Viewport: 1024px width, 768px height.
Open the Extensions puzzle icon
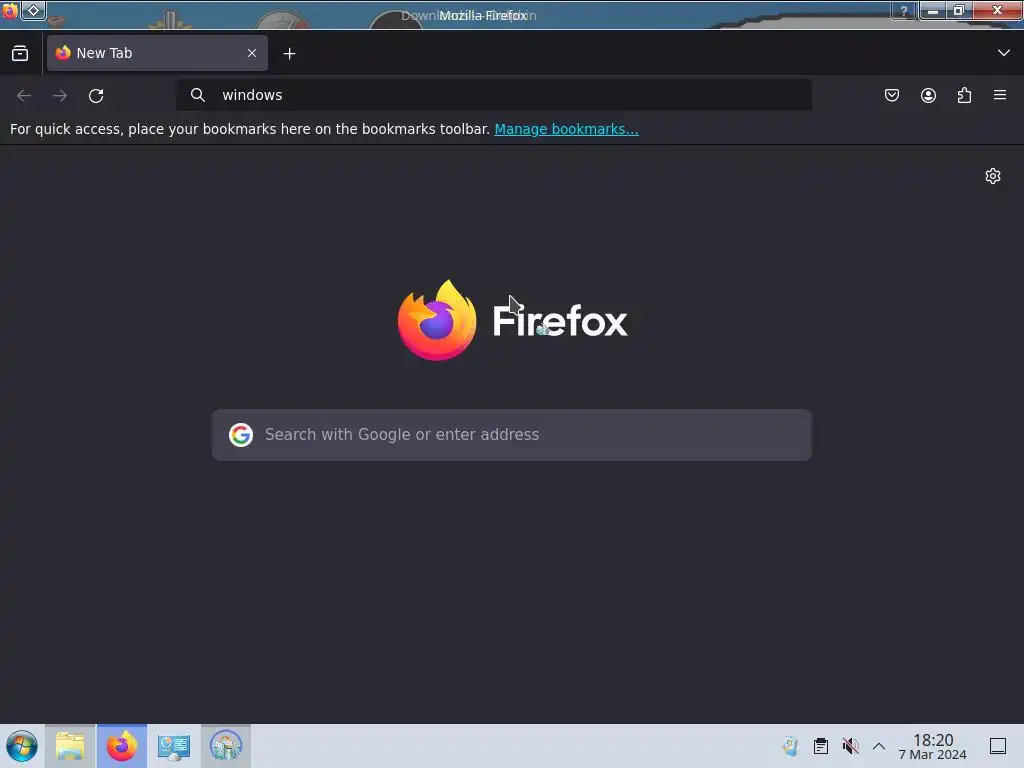point(964,95)
